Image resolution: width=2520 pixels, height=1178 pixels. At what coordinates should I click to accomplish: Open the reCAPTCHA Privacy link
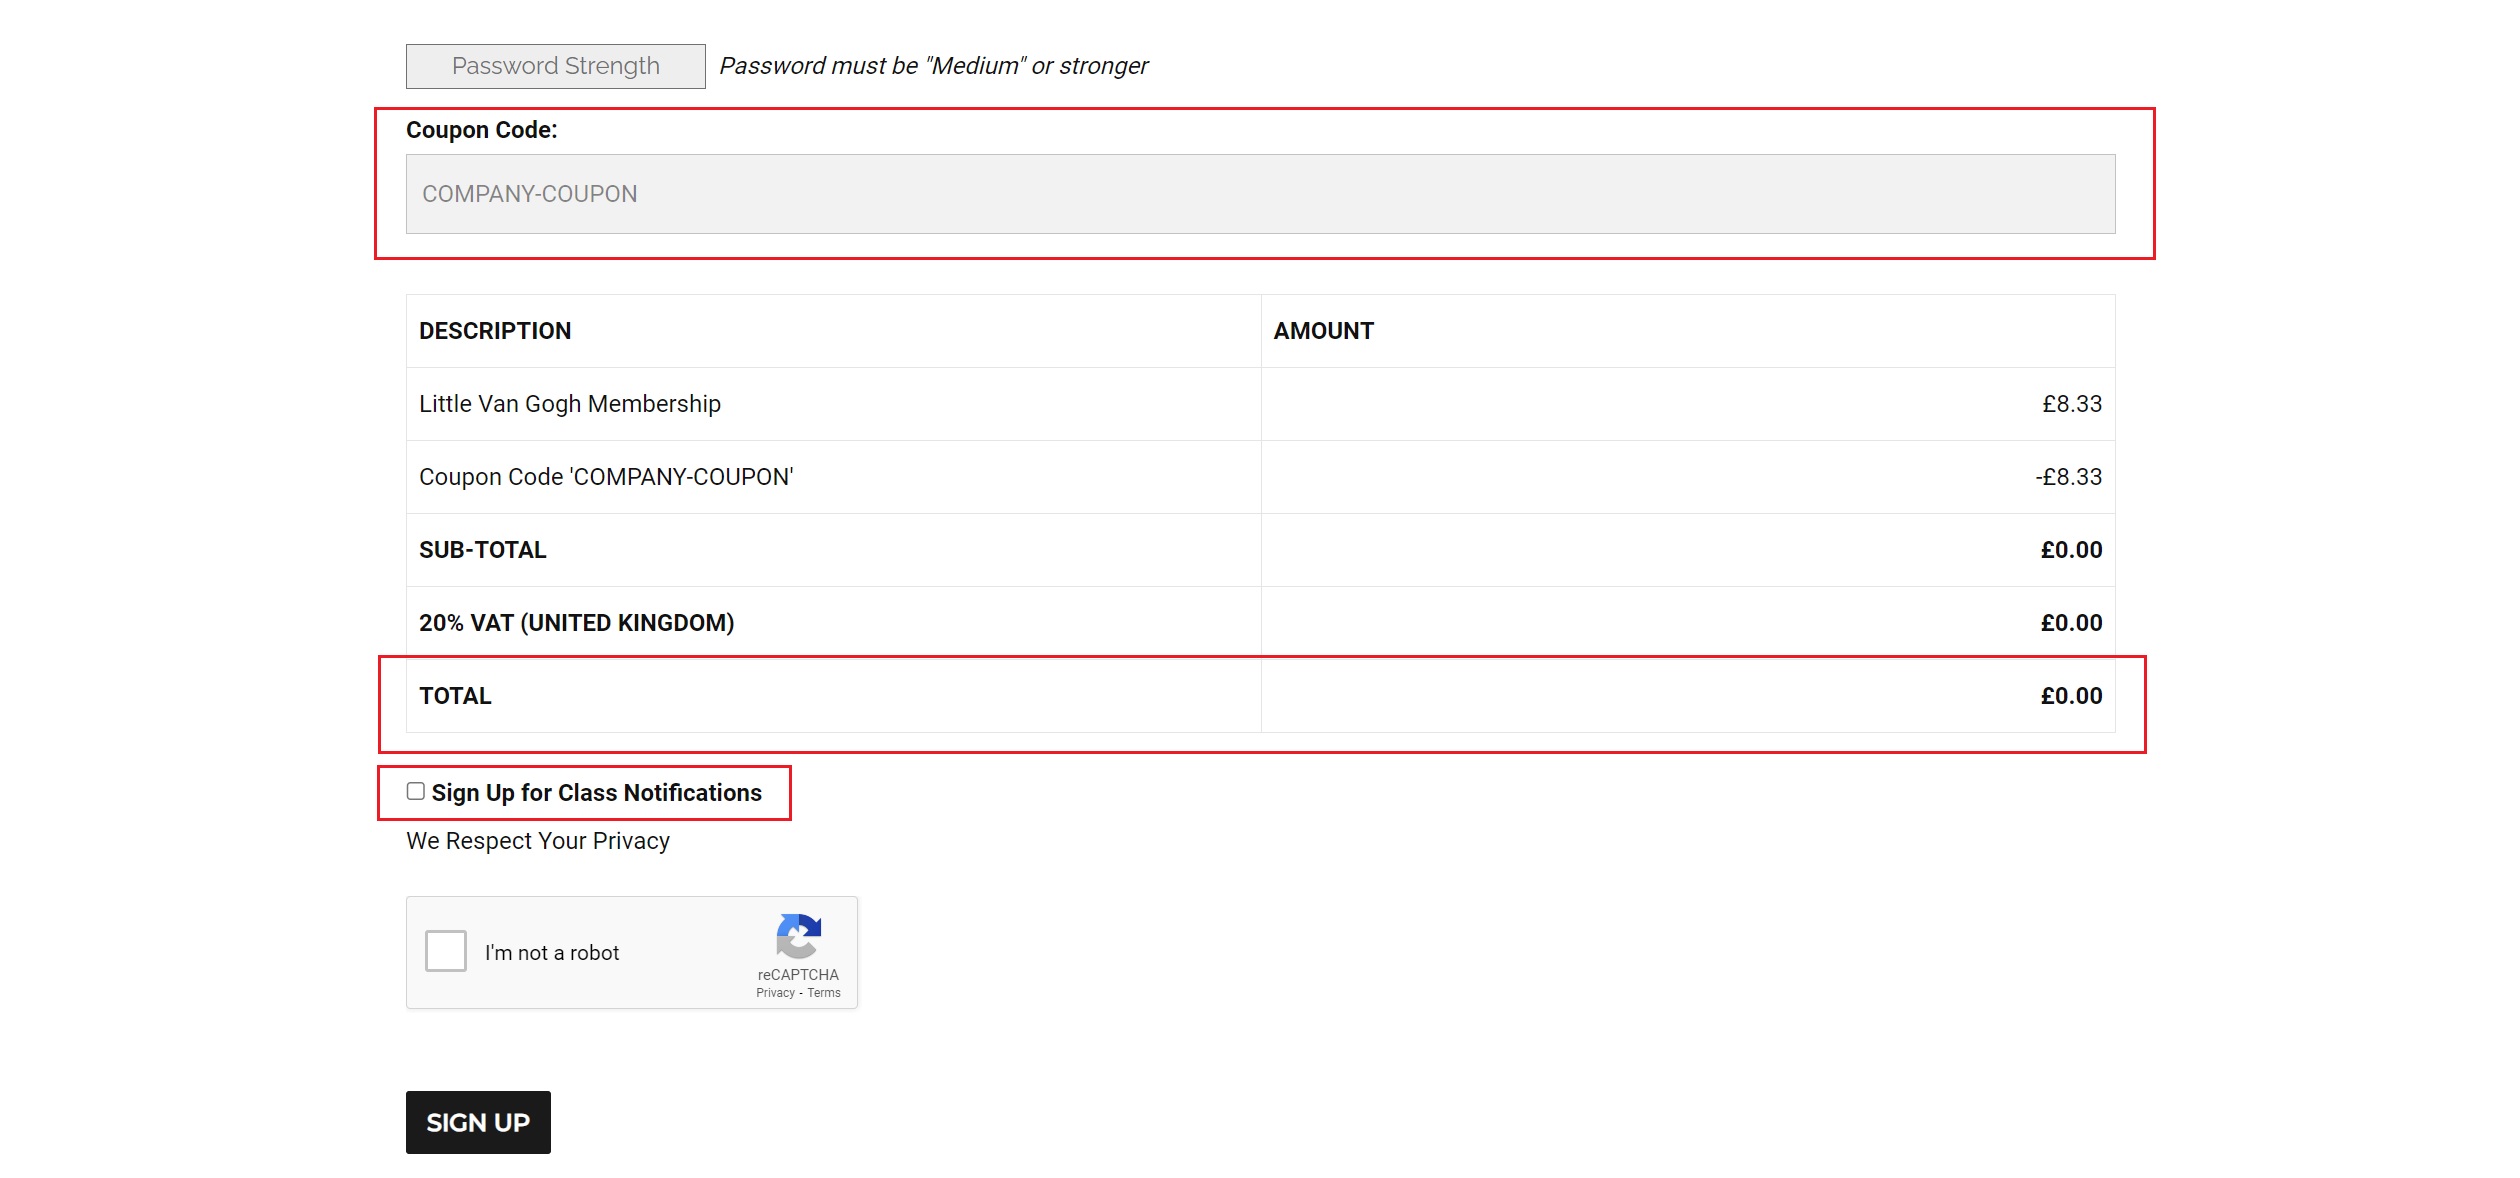pyautogui.click(x=775, y=993)
